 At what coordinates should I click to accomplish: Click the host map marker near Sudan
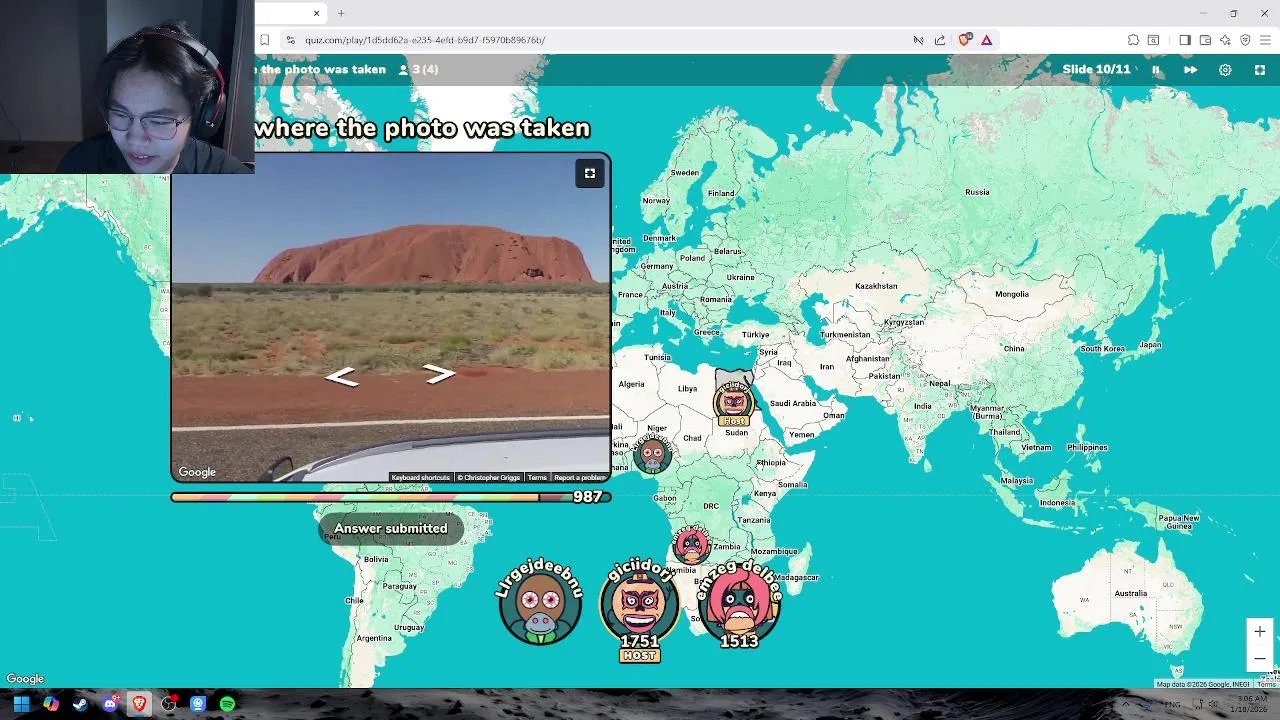pyautogui.click(x=734, y=404)
